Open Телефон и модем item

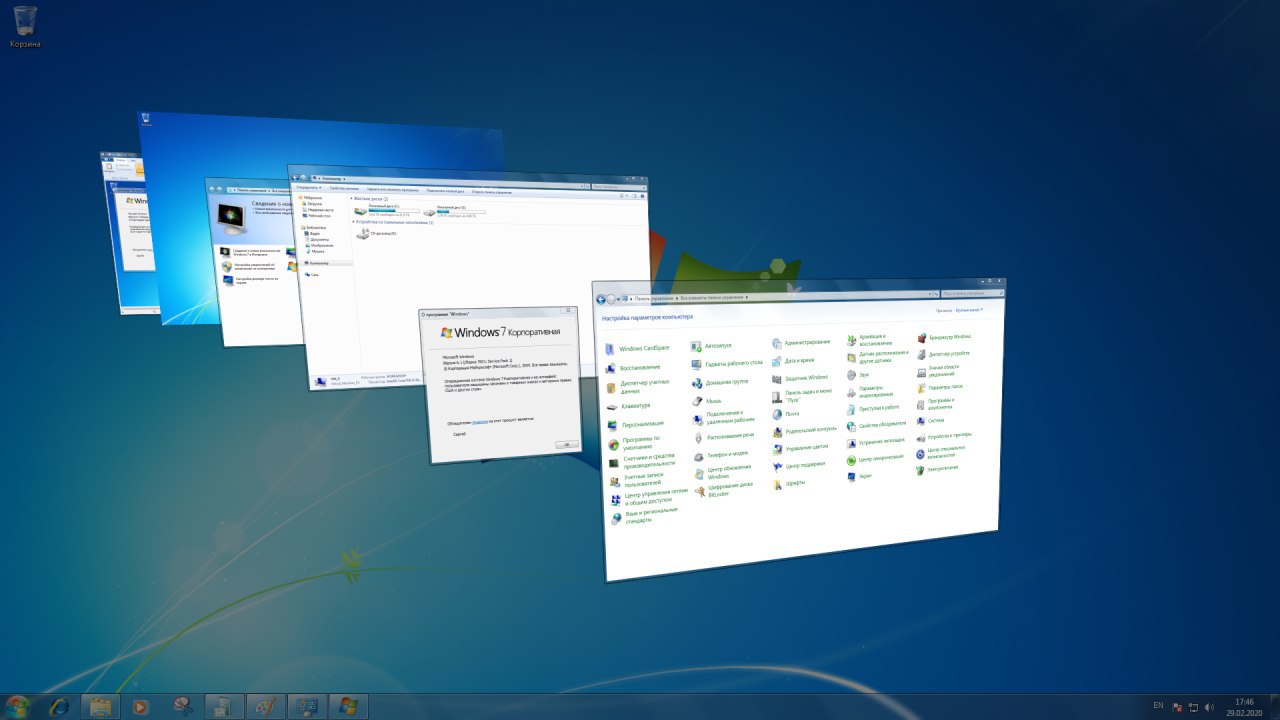coord(720,455)
